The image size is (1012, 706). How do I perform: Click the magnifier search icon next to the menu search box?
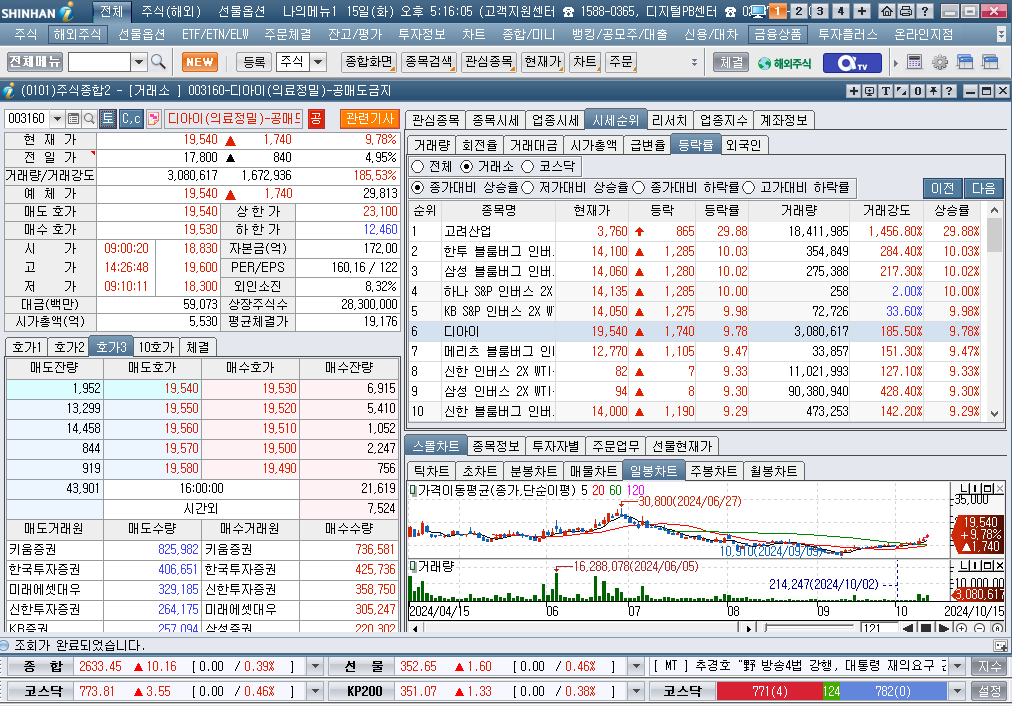[158, 62]
